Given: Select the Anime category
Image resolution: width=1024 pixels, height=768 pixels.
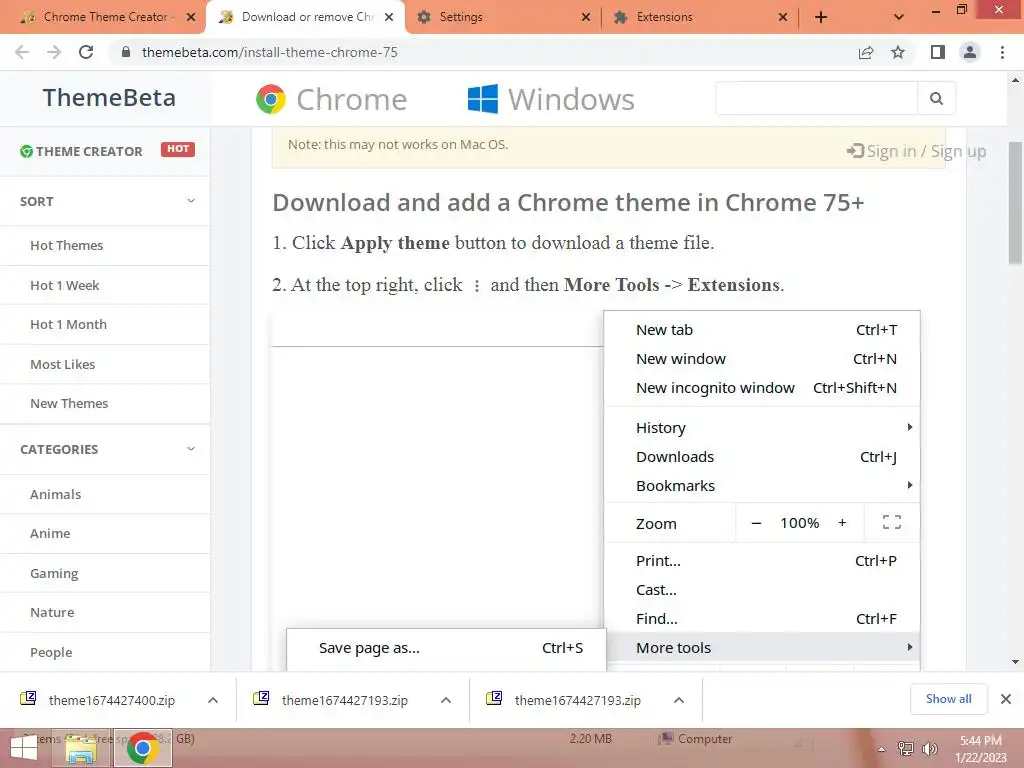Looking at the screenshot, I should pyautogui.click(x=50, y=534).
